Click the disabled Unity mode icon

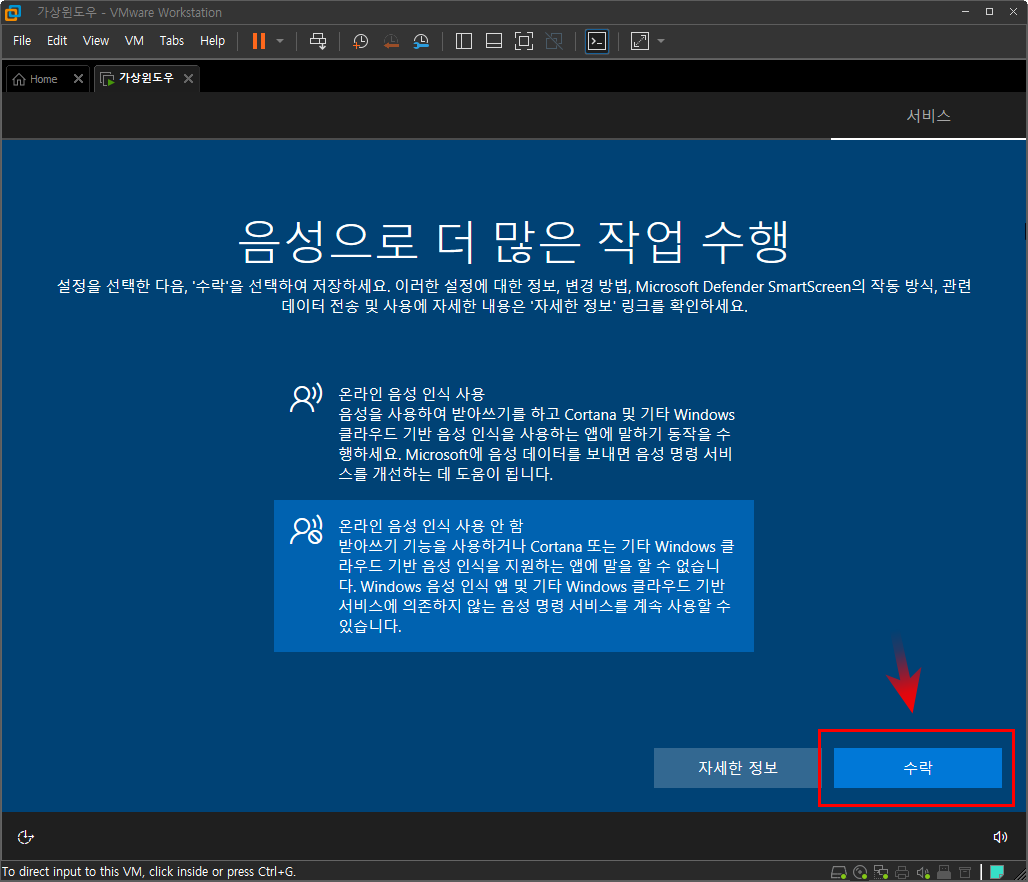[x=554, y=41]
